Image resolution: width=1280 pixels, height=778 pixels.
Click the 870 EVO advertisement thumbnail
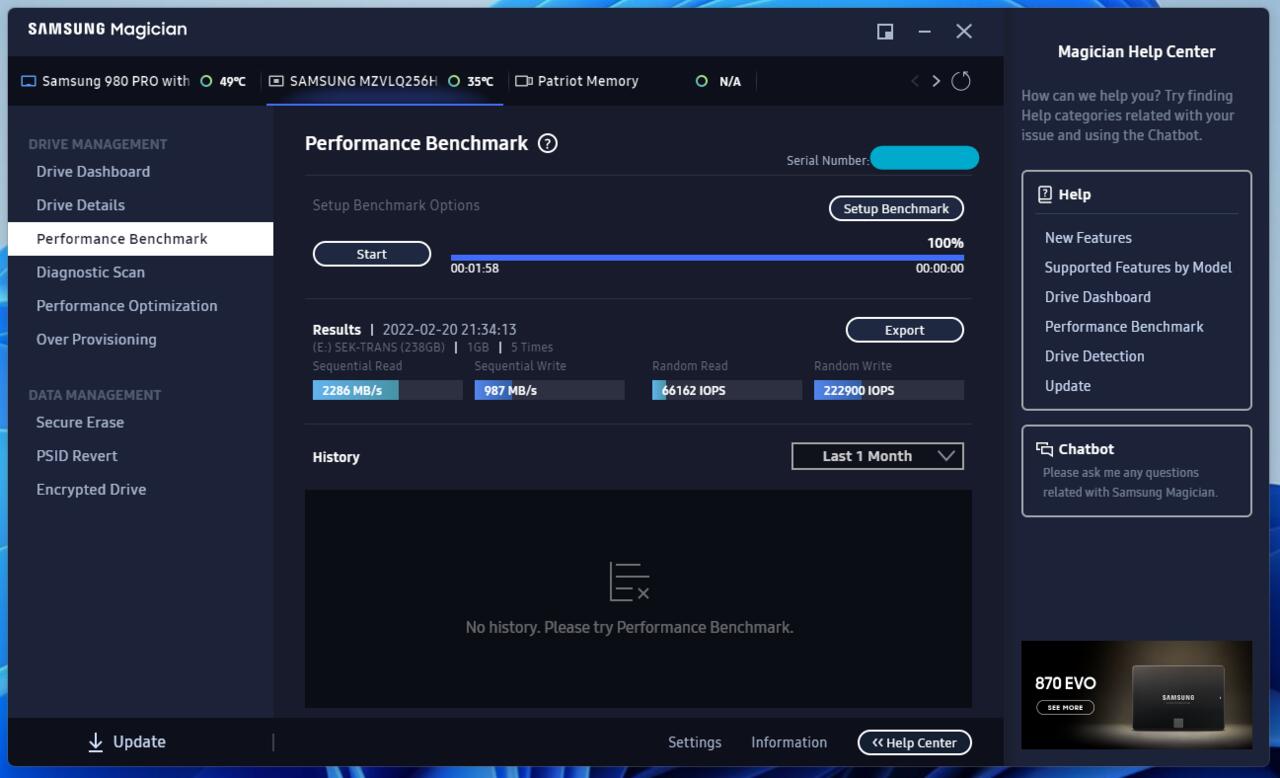[x=1136, y=695]
